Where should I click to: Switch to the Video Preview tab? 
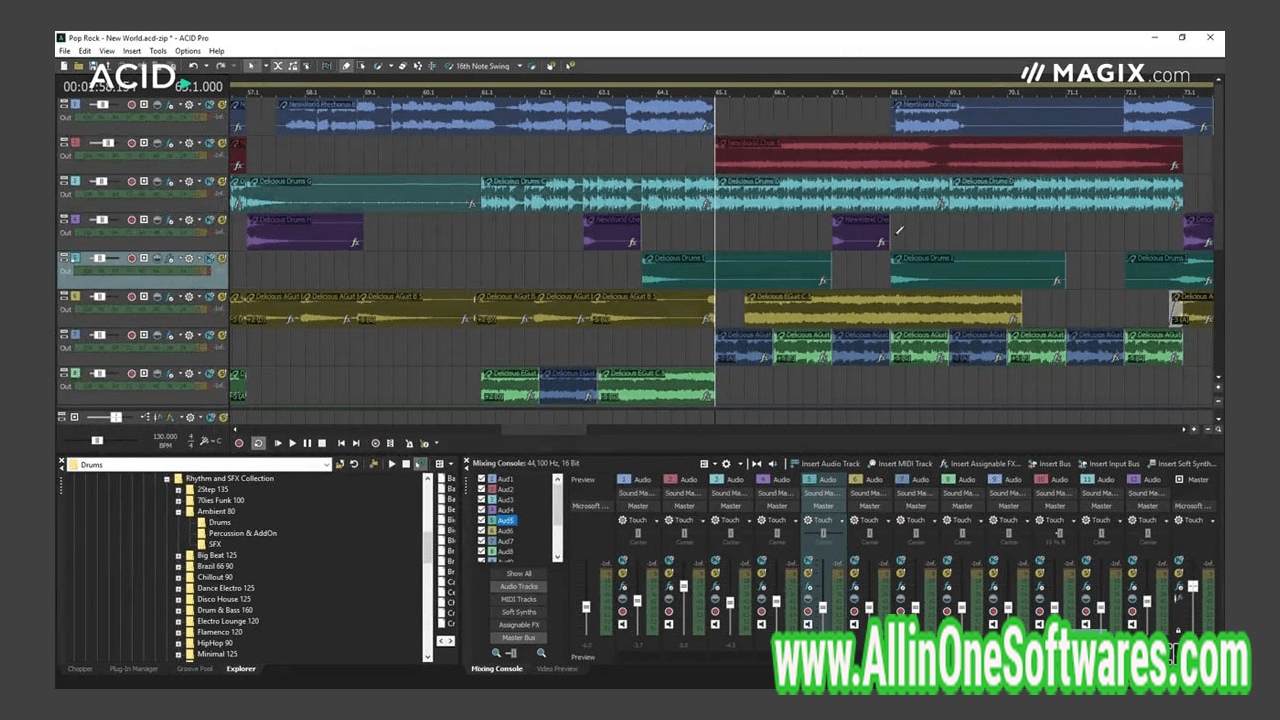coord(558,668)
